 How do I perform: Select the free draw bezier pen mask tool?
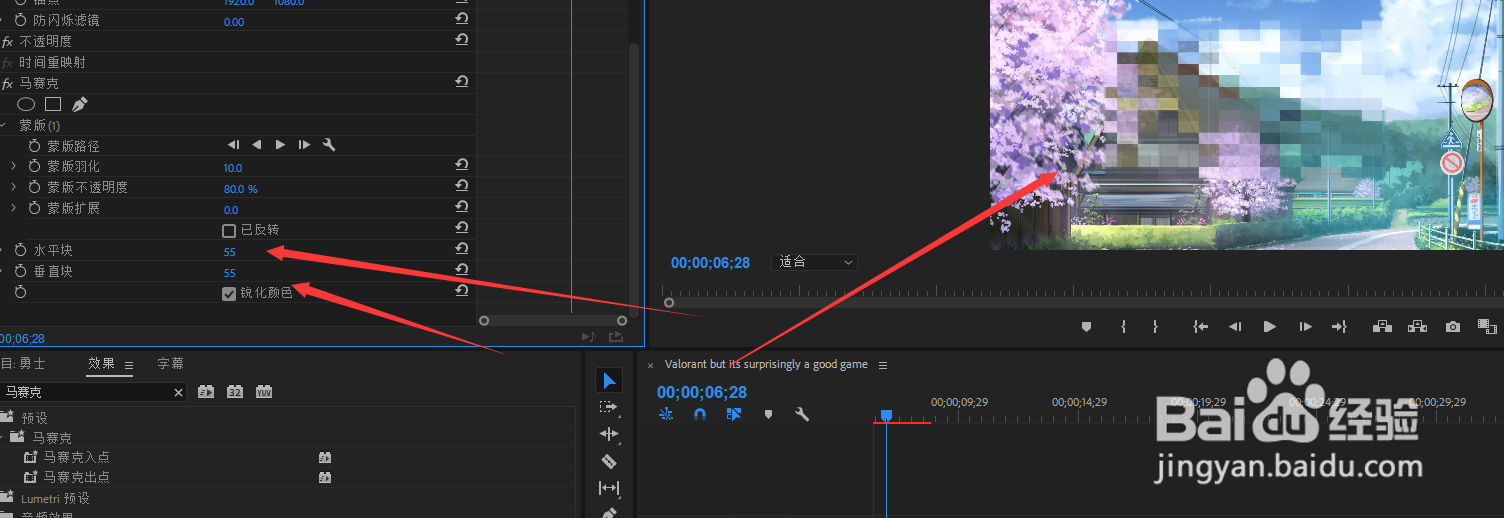pyautogui.click(x=80, y=104)
